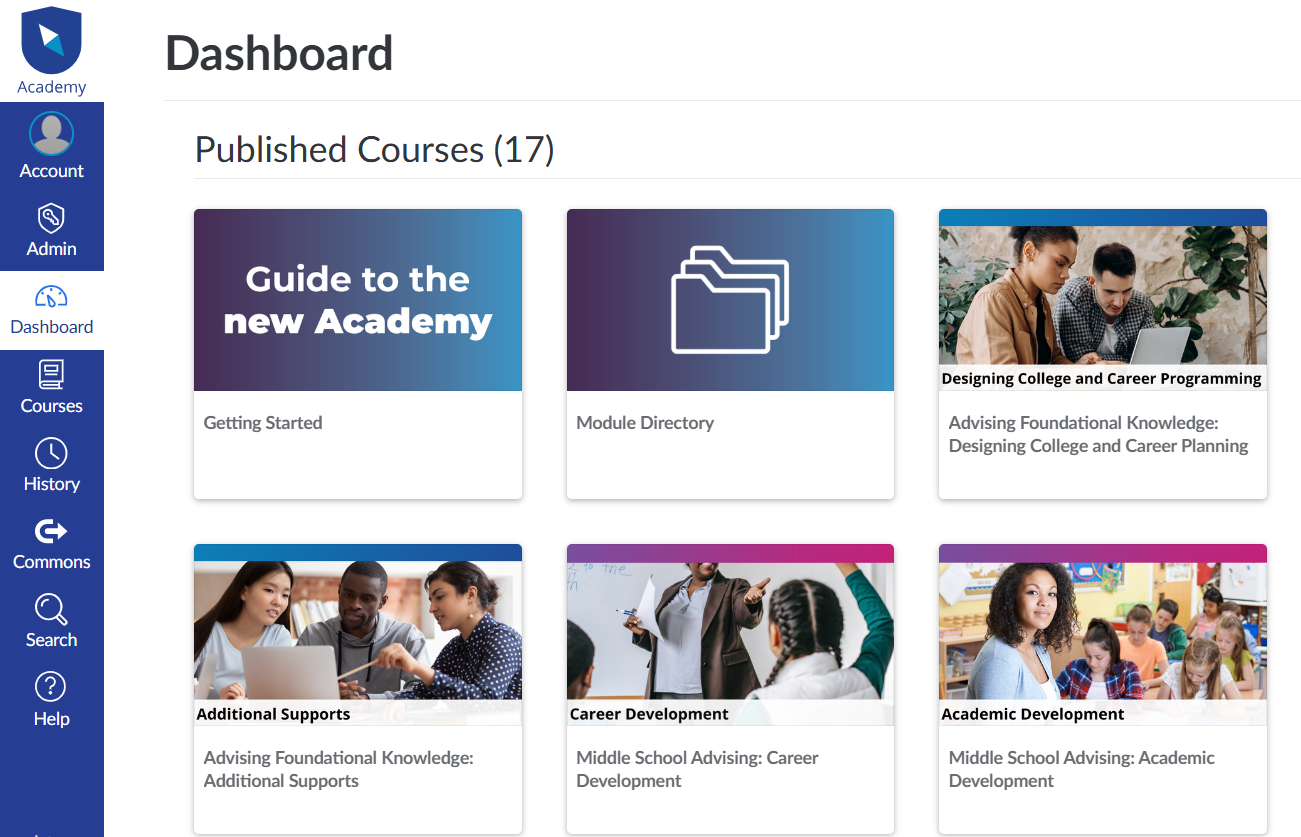View History clock icon
Viewport: 1301px width, 837px height.
click(51, 453)
